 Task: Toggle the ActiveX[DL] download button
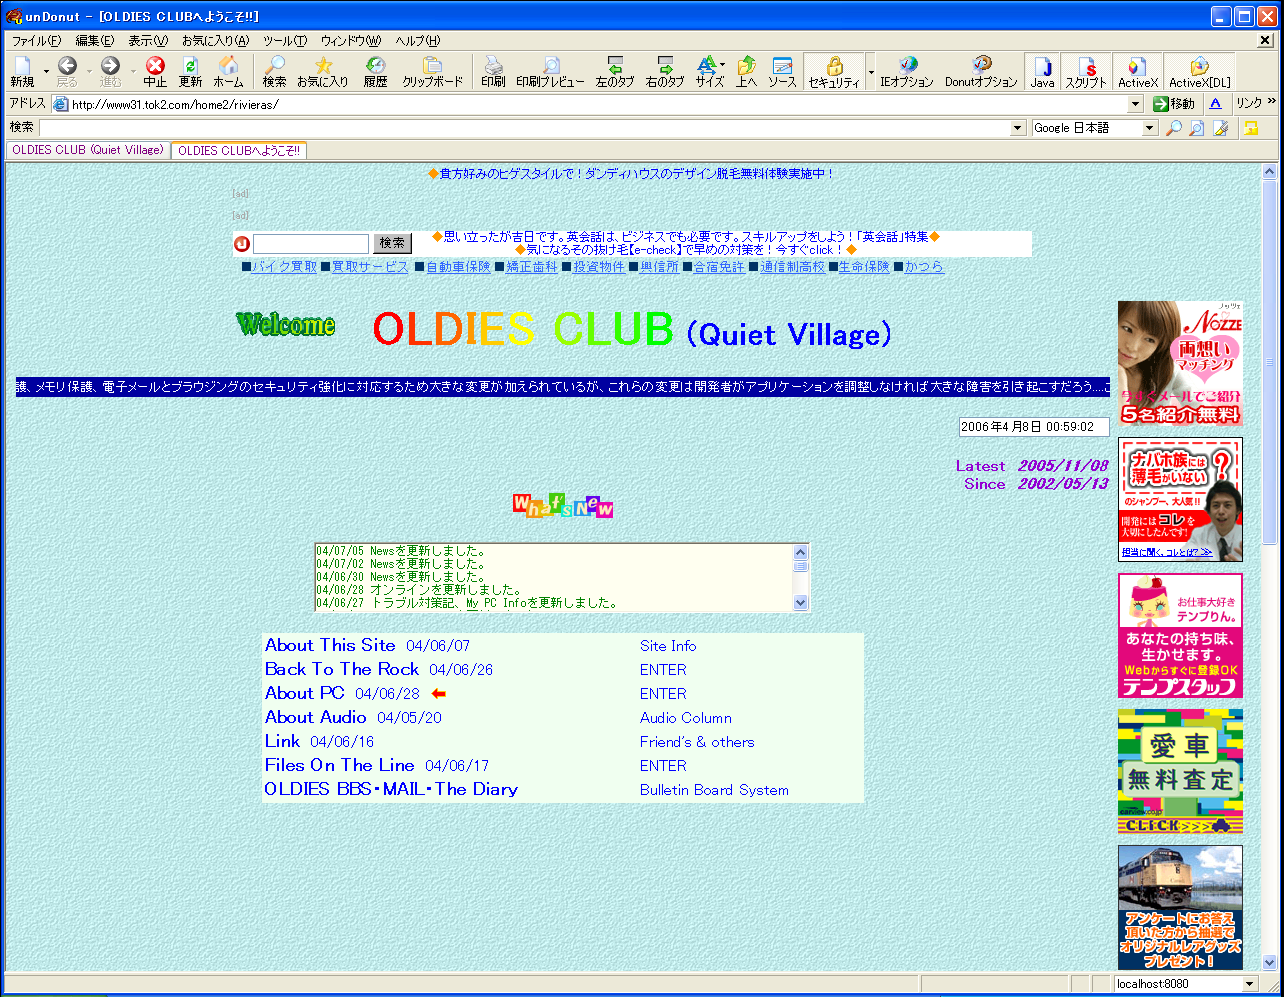tap(1200, 71)
